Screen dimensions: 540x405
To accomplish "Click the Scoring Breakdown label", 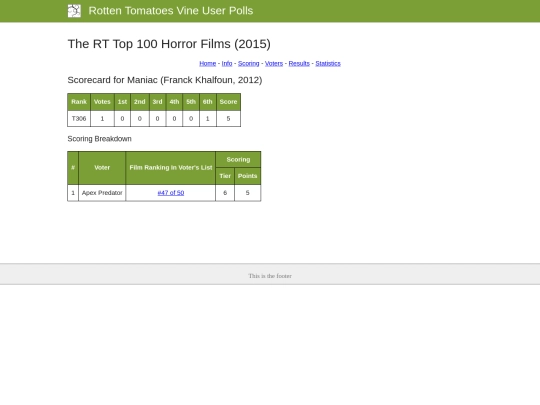I will tap(100, 139).
